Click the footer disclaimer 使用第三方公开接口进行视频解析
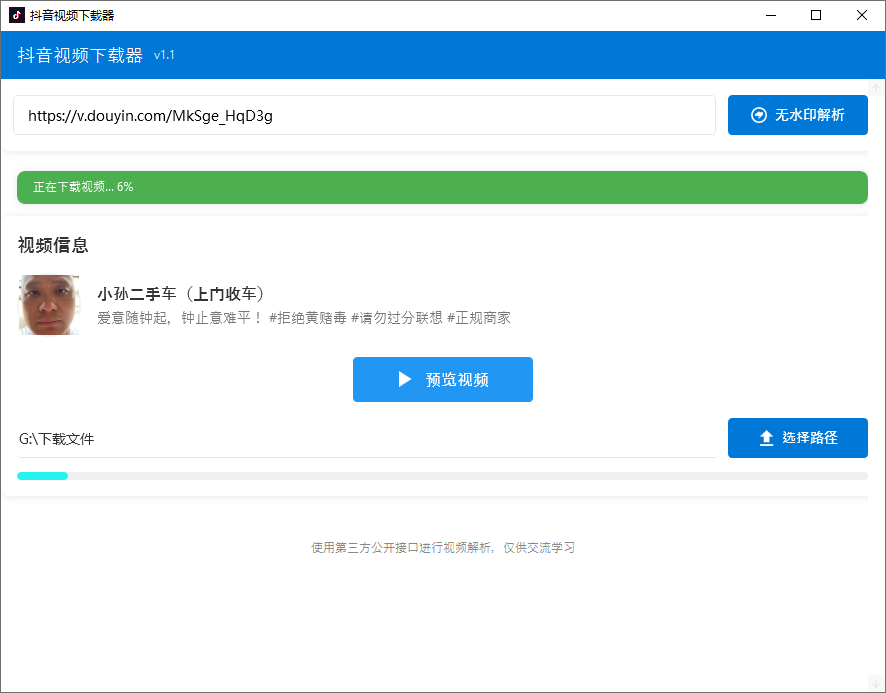This screenshot has height=693, width=886. [442, 547]
